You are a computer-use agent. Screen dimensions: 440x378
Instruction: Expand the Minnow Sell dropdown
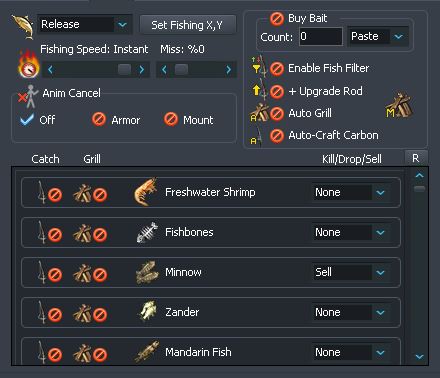pyautogui.click(x=380, y=272)
